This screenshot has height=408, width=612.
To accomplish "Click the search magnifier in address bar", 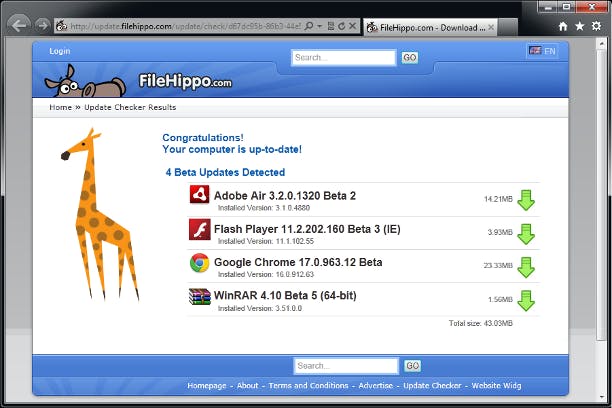I will 309,26.
